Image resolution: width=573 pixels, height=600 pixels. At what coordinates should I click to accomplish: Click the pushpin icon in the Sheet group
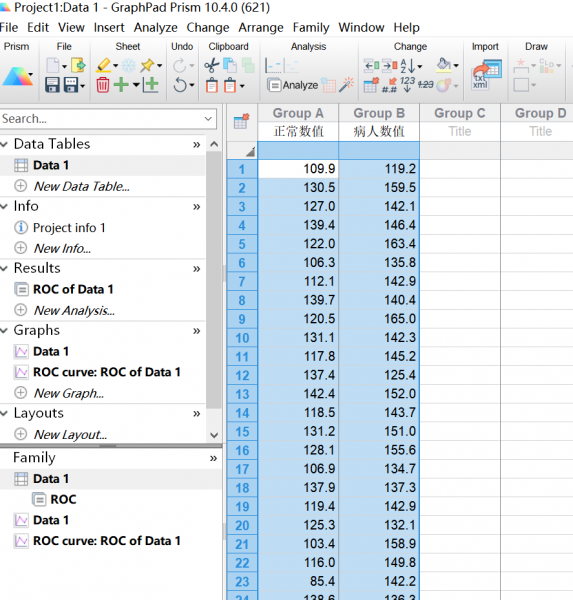(x=147, y=65)
